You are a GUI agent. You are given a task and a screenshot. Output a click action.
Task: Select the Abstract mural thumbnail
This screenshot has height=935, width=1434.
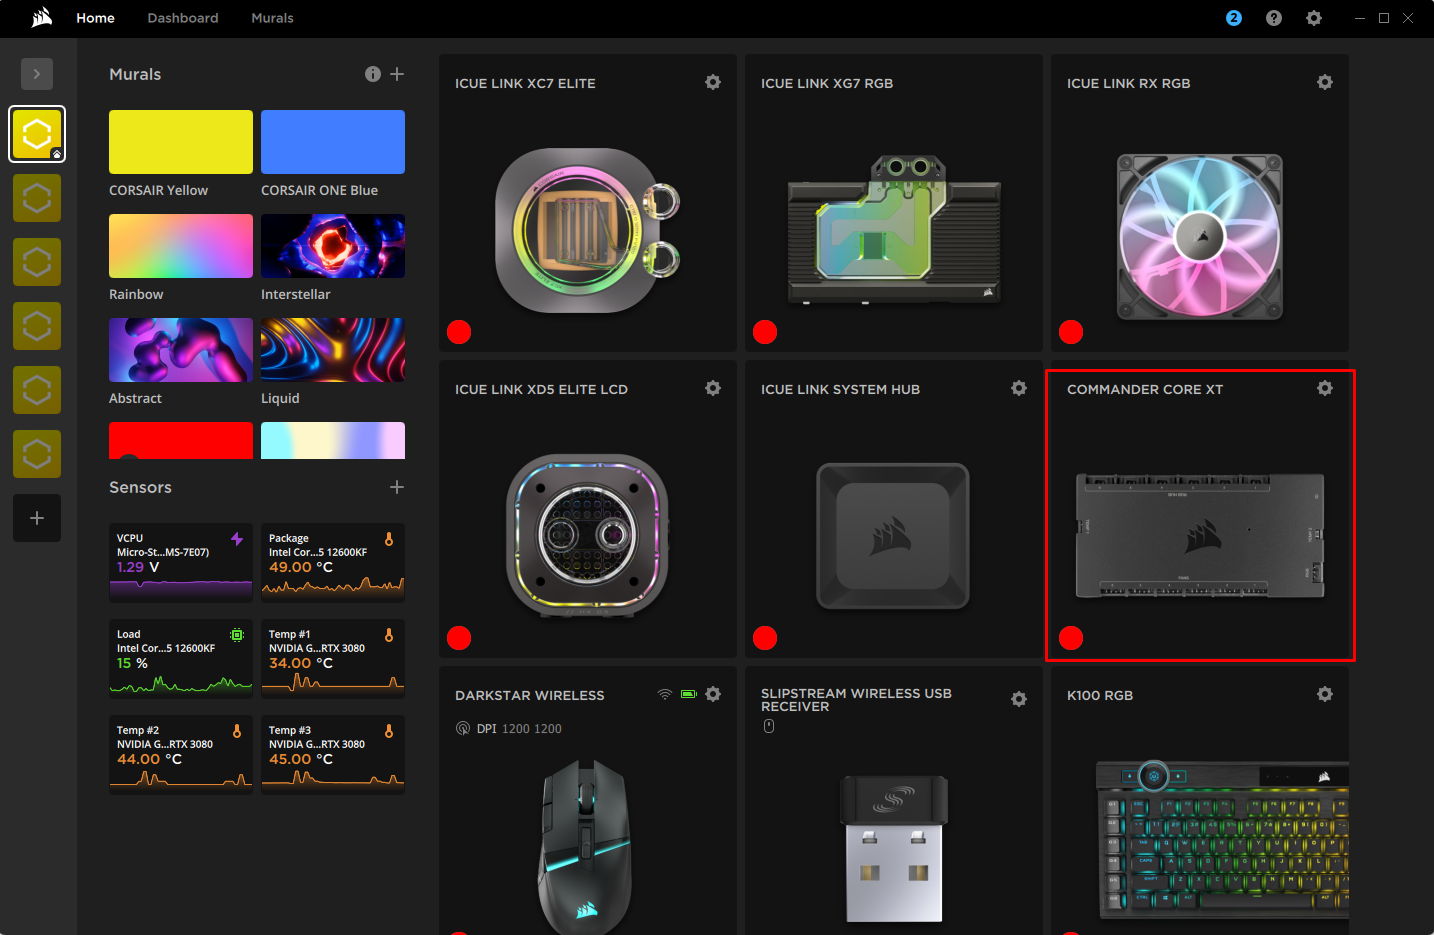(x=181, y=350)
